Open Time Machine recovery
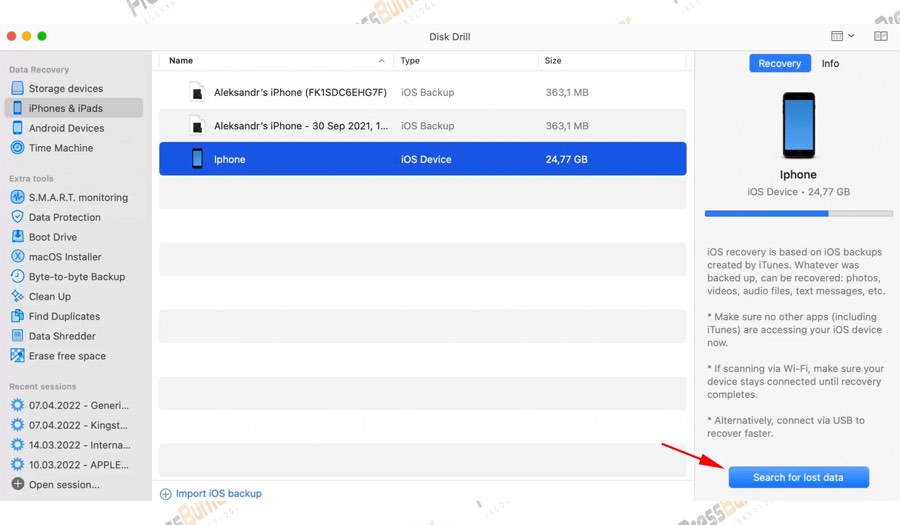 (x=60, y=148)
